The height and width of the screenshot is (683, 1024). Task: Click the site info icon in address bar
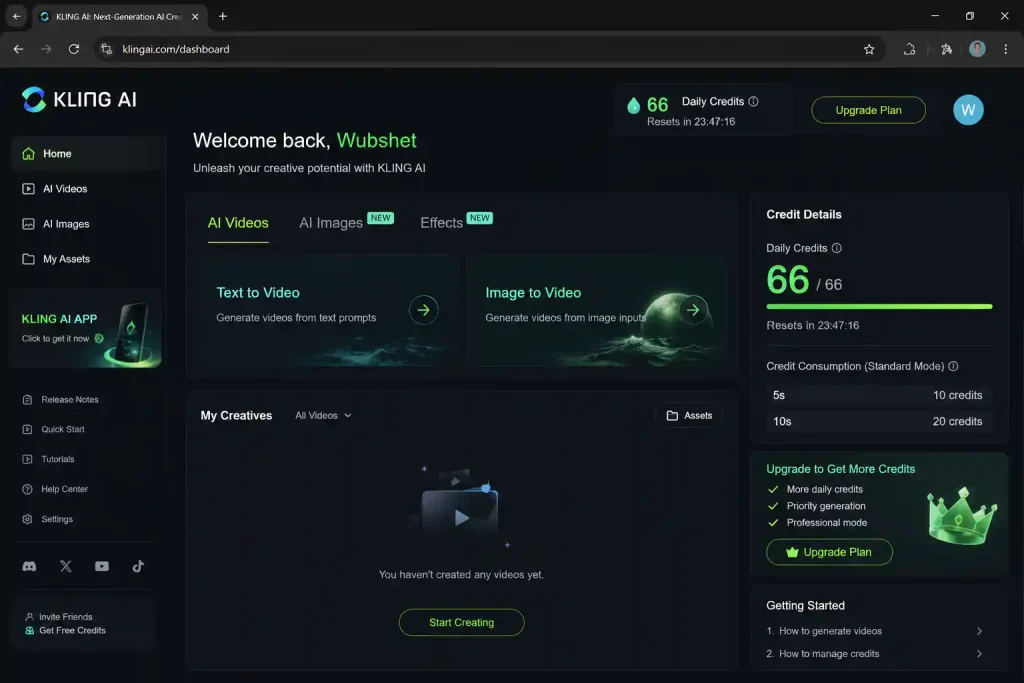tap(106, 49)
